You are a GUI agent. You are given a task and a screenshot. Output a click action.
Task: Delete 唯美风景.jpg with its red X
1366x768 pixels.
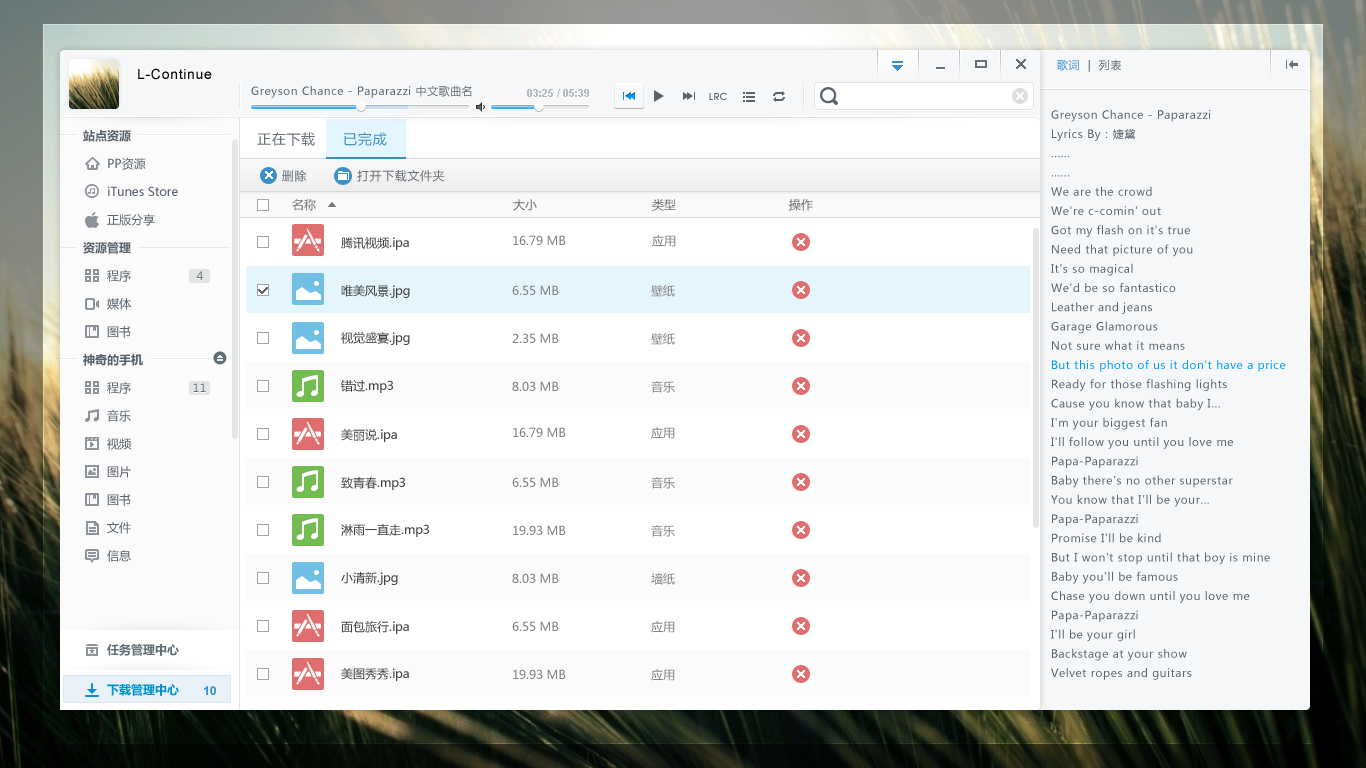point(800,290)
